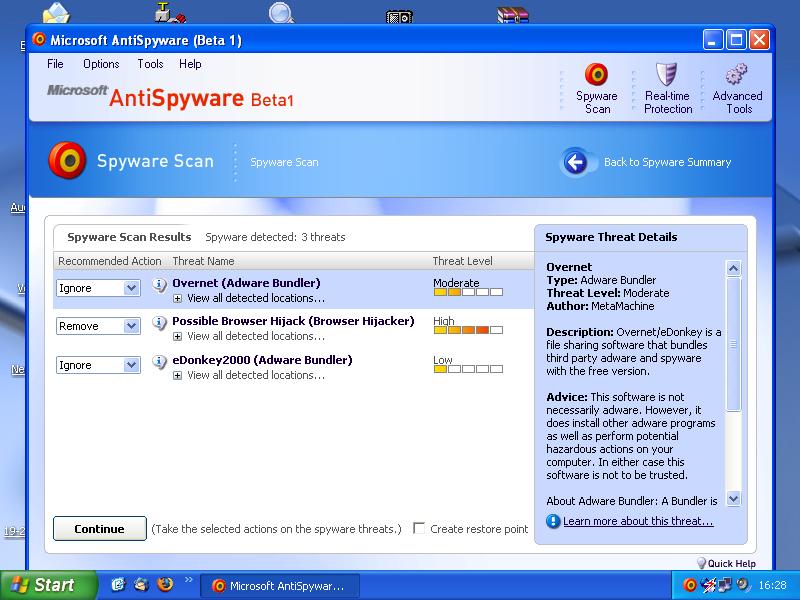Click the taskbar clock showing 16:28
The height and width of the screenshot is (600, 800).
(772, 585)
